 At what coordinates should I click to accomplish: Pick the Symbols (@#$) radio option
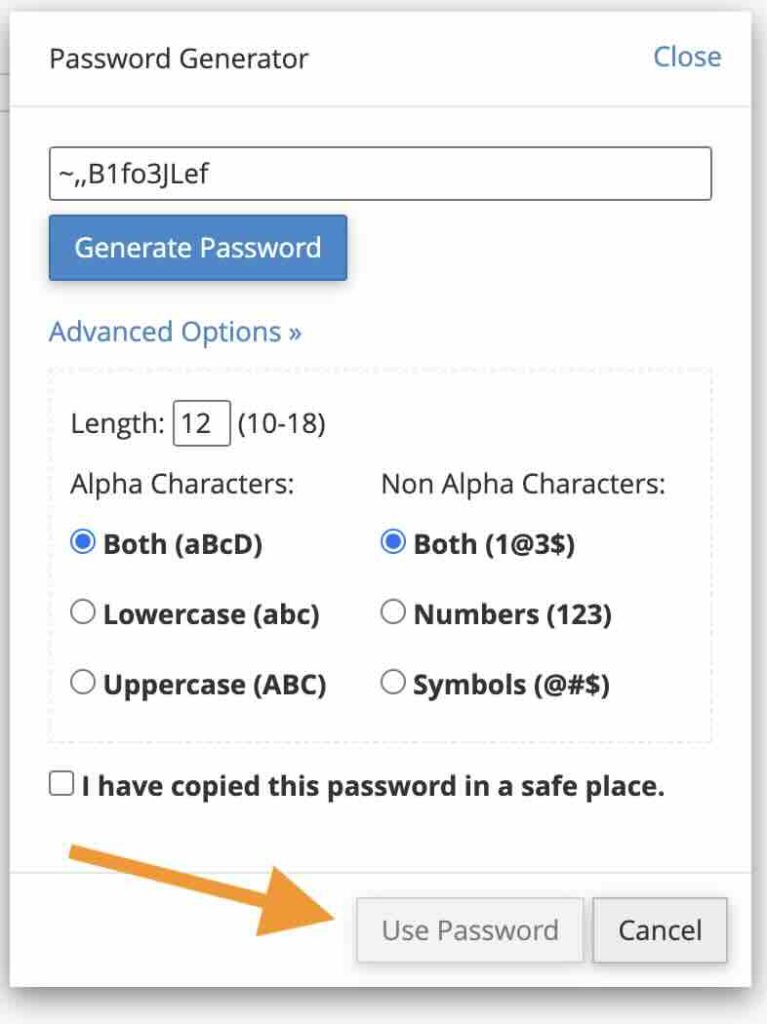[394, 683]
